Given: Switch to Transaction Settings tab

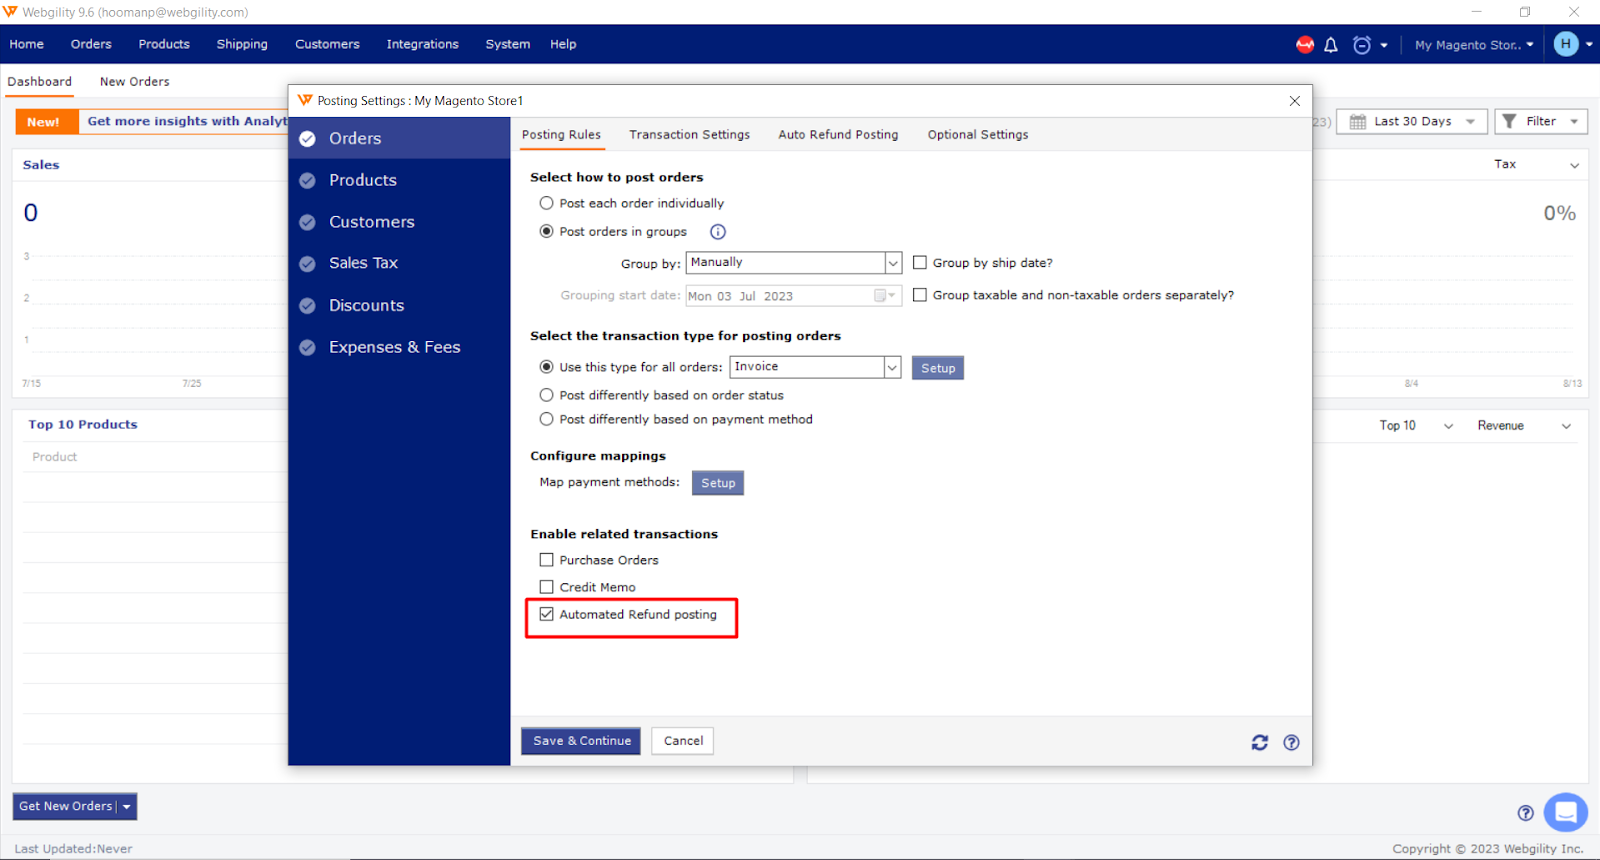Looking at the screenshot, I should pyautogui.click(x=689, y=135).
